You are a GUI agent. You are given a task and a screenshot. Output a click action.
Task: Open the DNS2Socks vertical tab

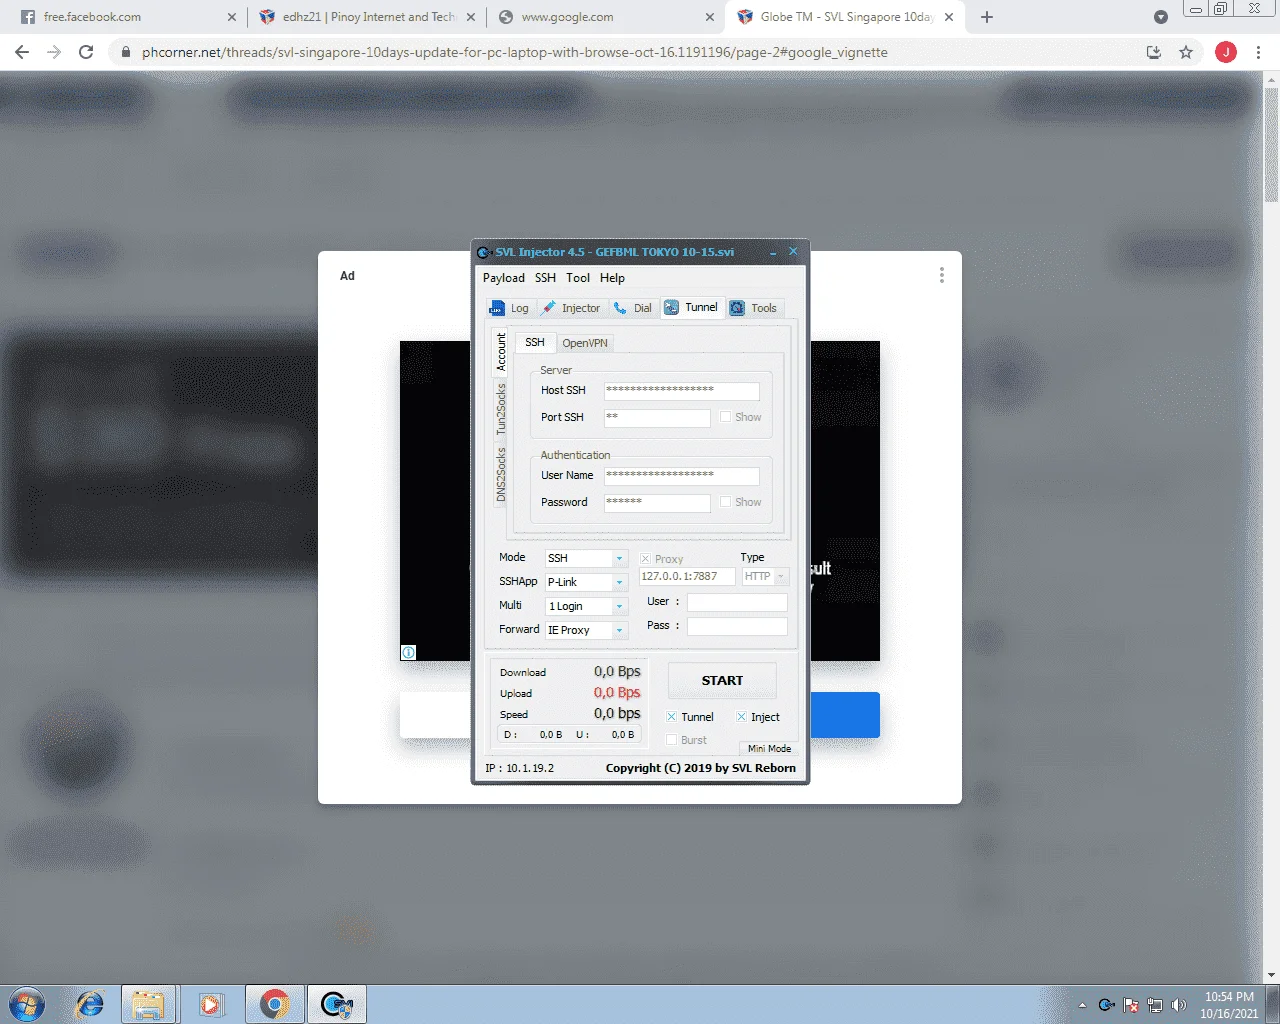click(x=502, y=474)
